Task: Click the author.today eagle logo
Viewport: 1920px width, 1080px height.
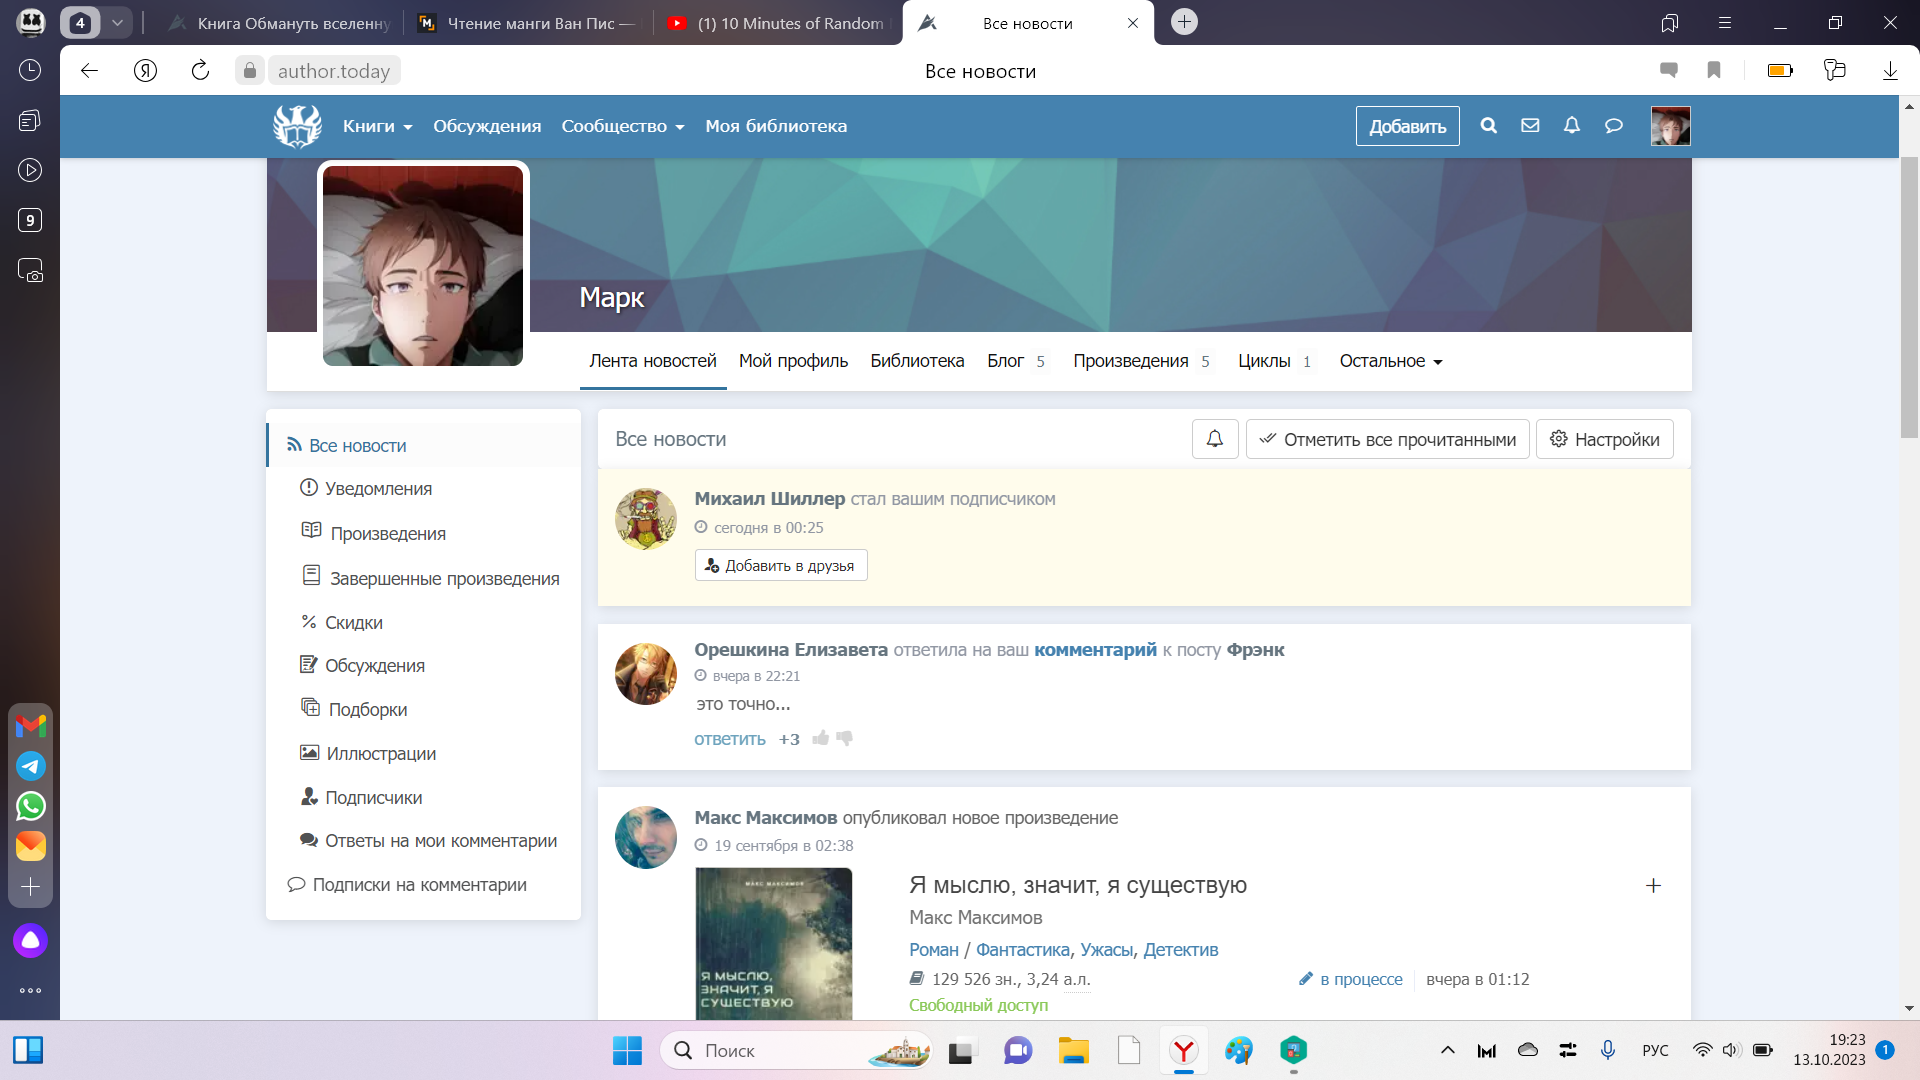Action: (x=297, y=126)
